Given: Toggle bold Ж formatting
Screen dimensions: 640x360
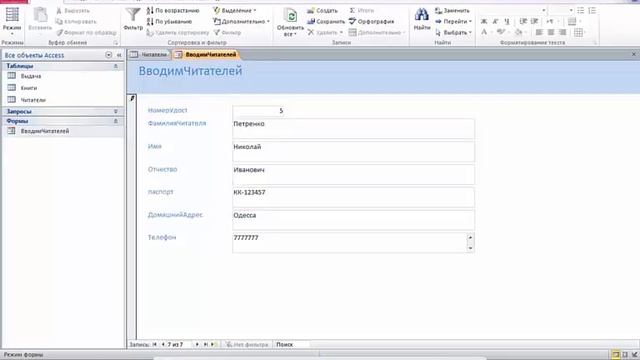Looking at the screenshot, I should pyautogui.click(x=484, y=21).
